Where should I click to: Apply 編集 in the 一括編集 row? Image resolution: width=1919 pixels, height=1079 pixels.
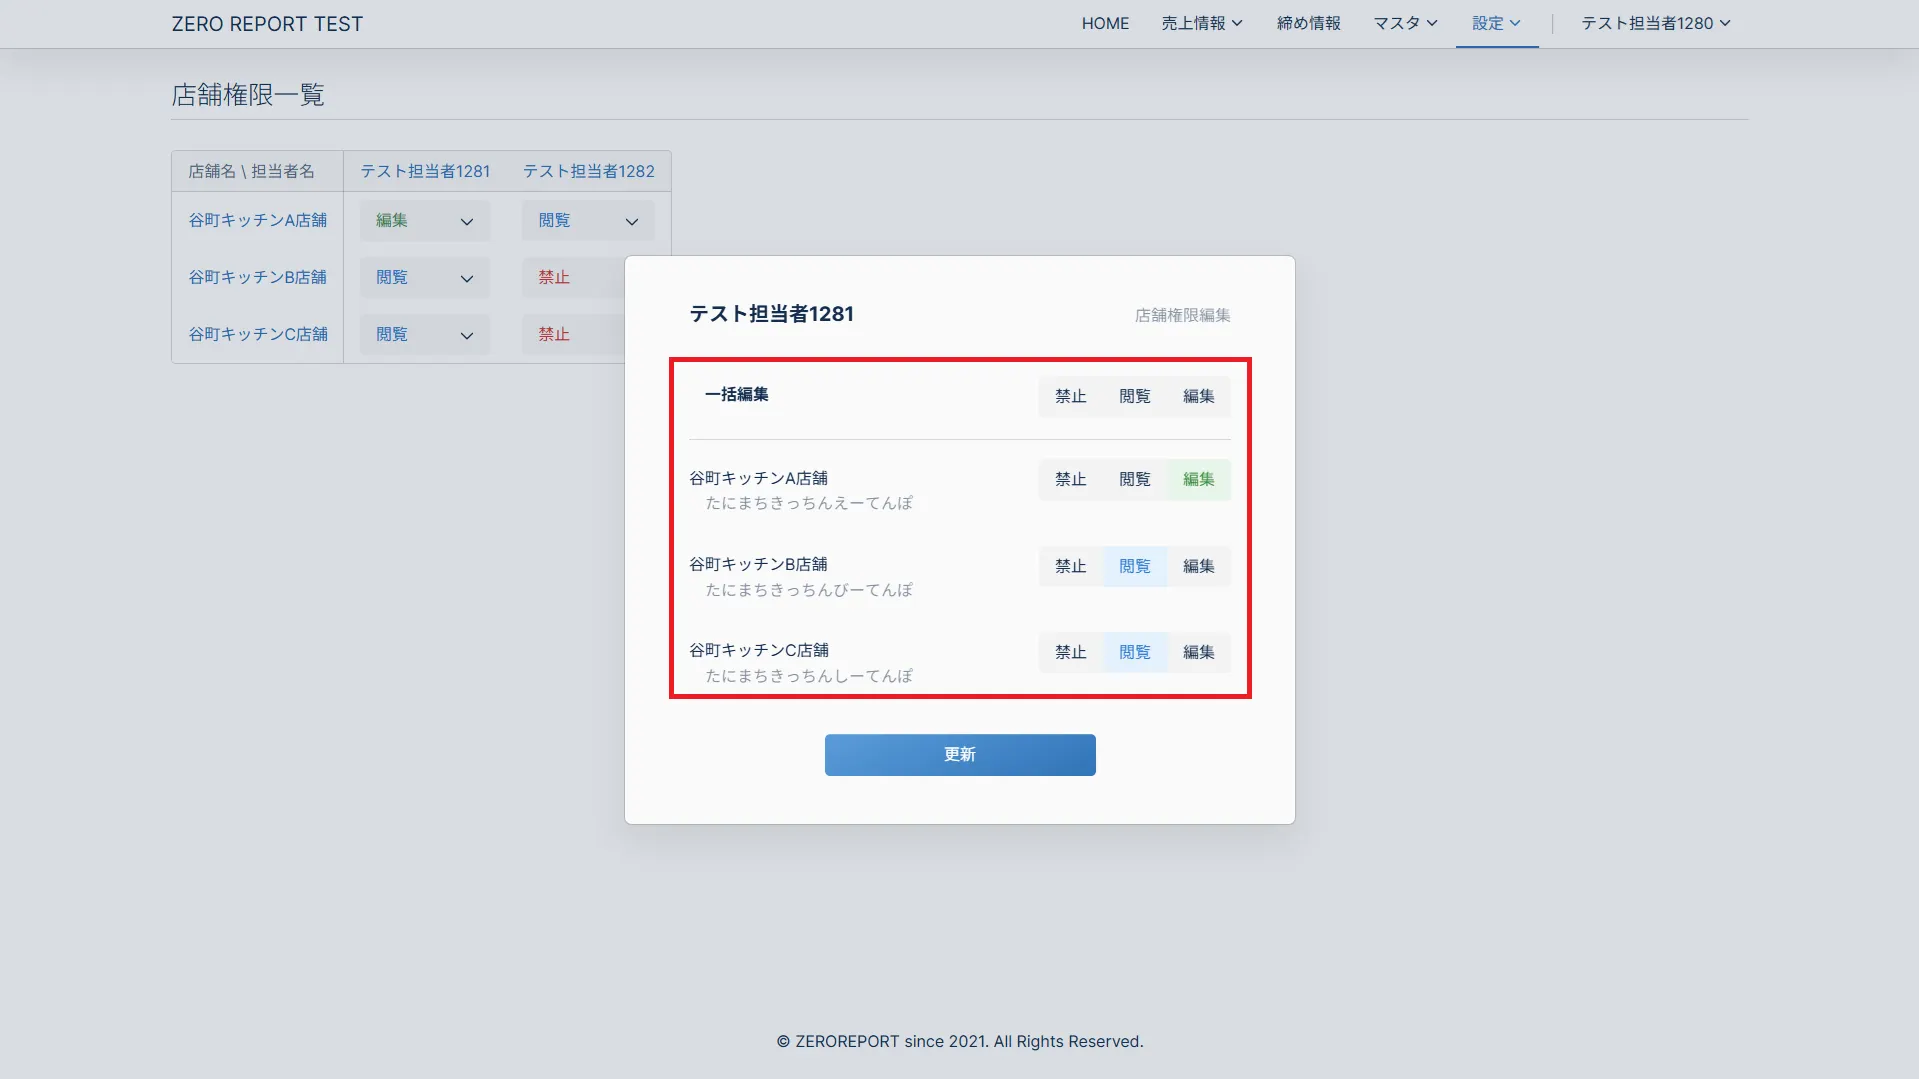tap(1198, 396)
